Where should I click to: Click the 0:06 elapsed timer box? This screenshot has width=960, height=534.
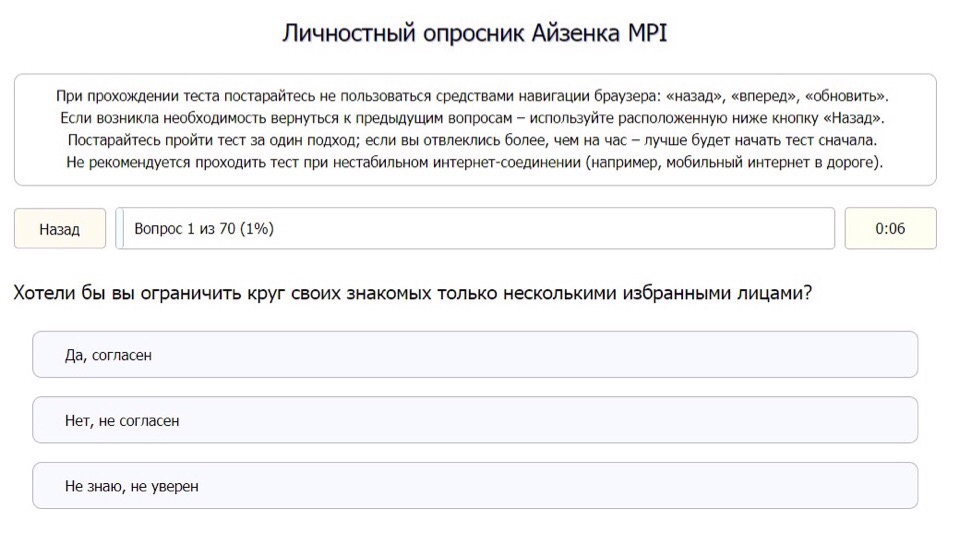pyautogui.click(x=890, y=229)
